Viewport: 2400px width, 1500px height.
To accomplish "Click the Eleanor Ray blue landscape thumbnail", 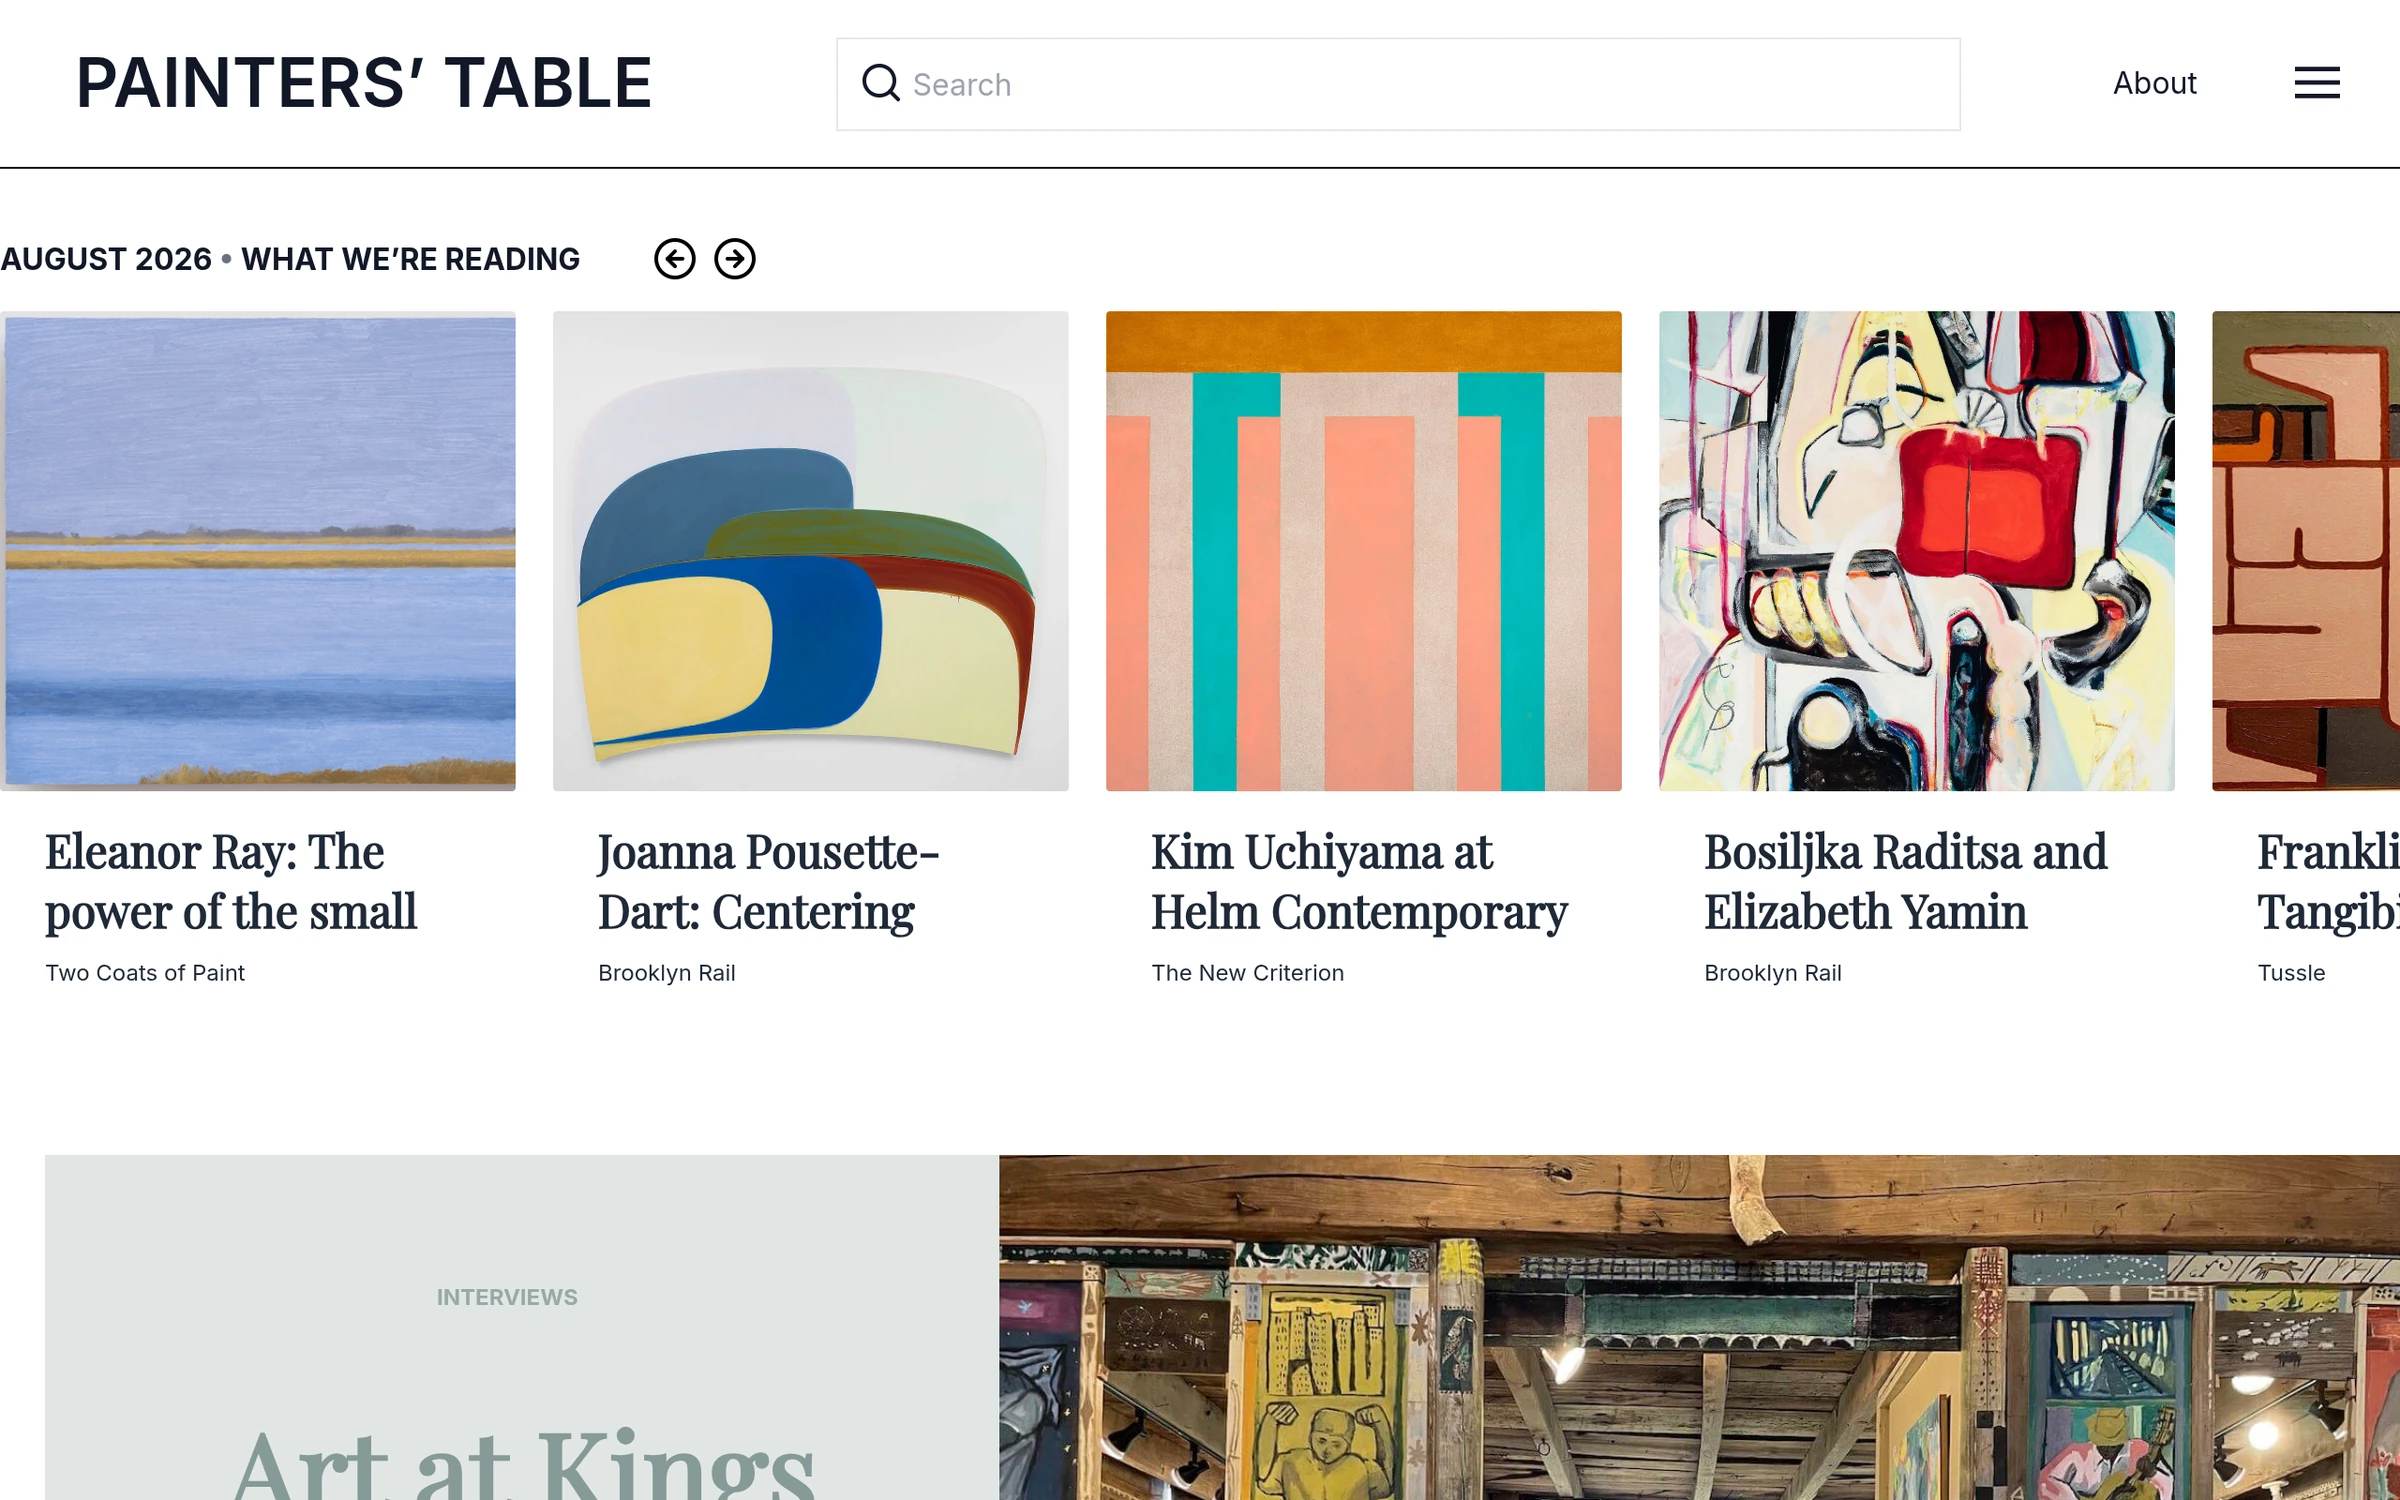I will click(258, 551).
